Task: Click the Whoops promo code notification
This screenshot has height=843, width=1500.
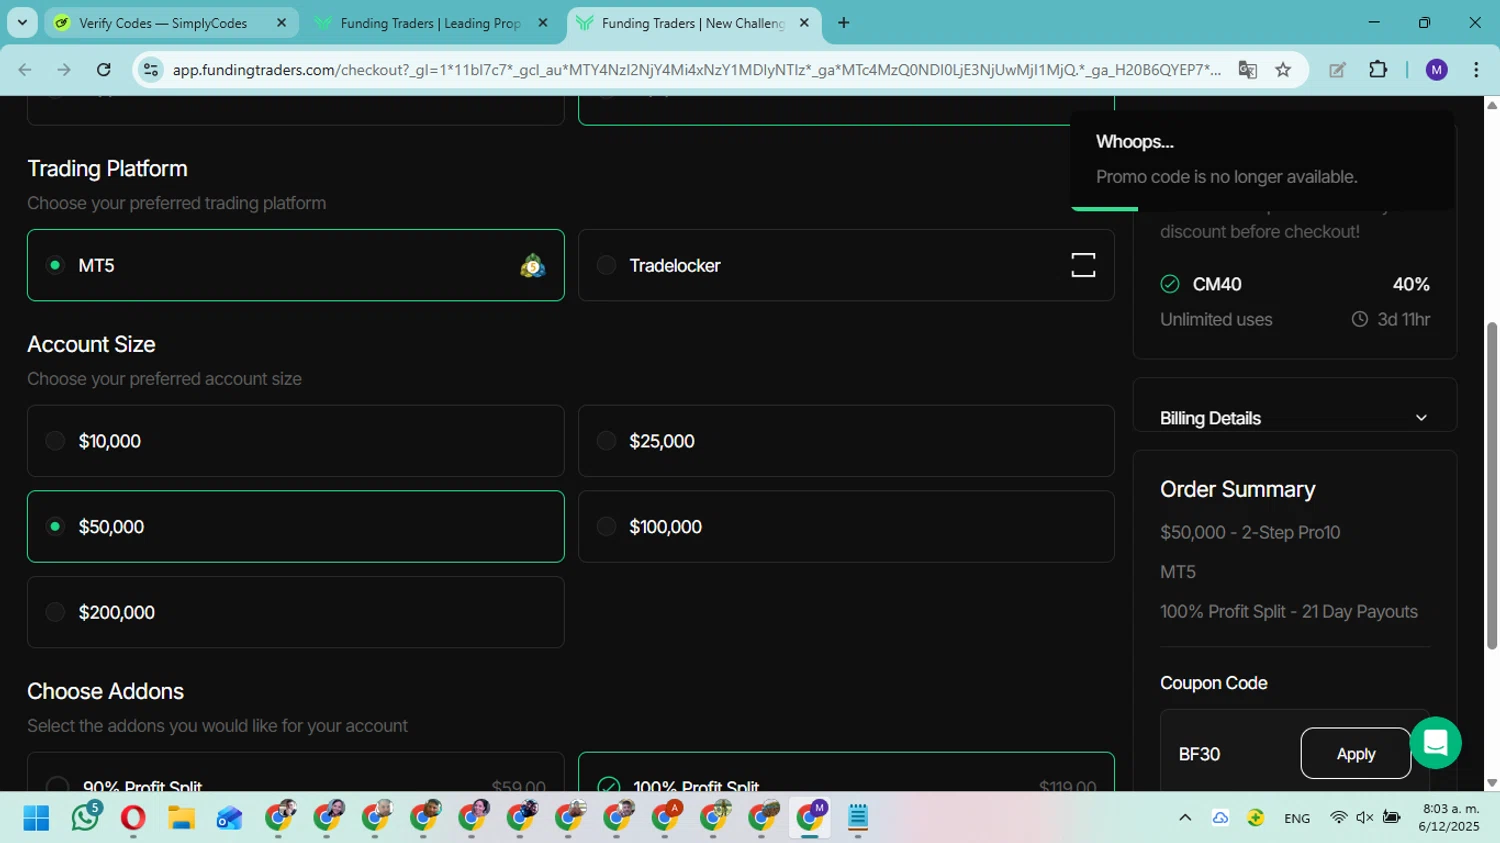Action: (x=1261, y=159)
